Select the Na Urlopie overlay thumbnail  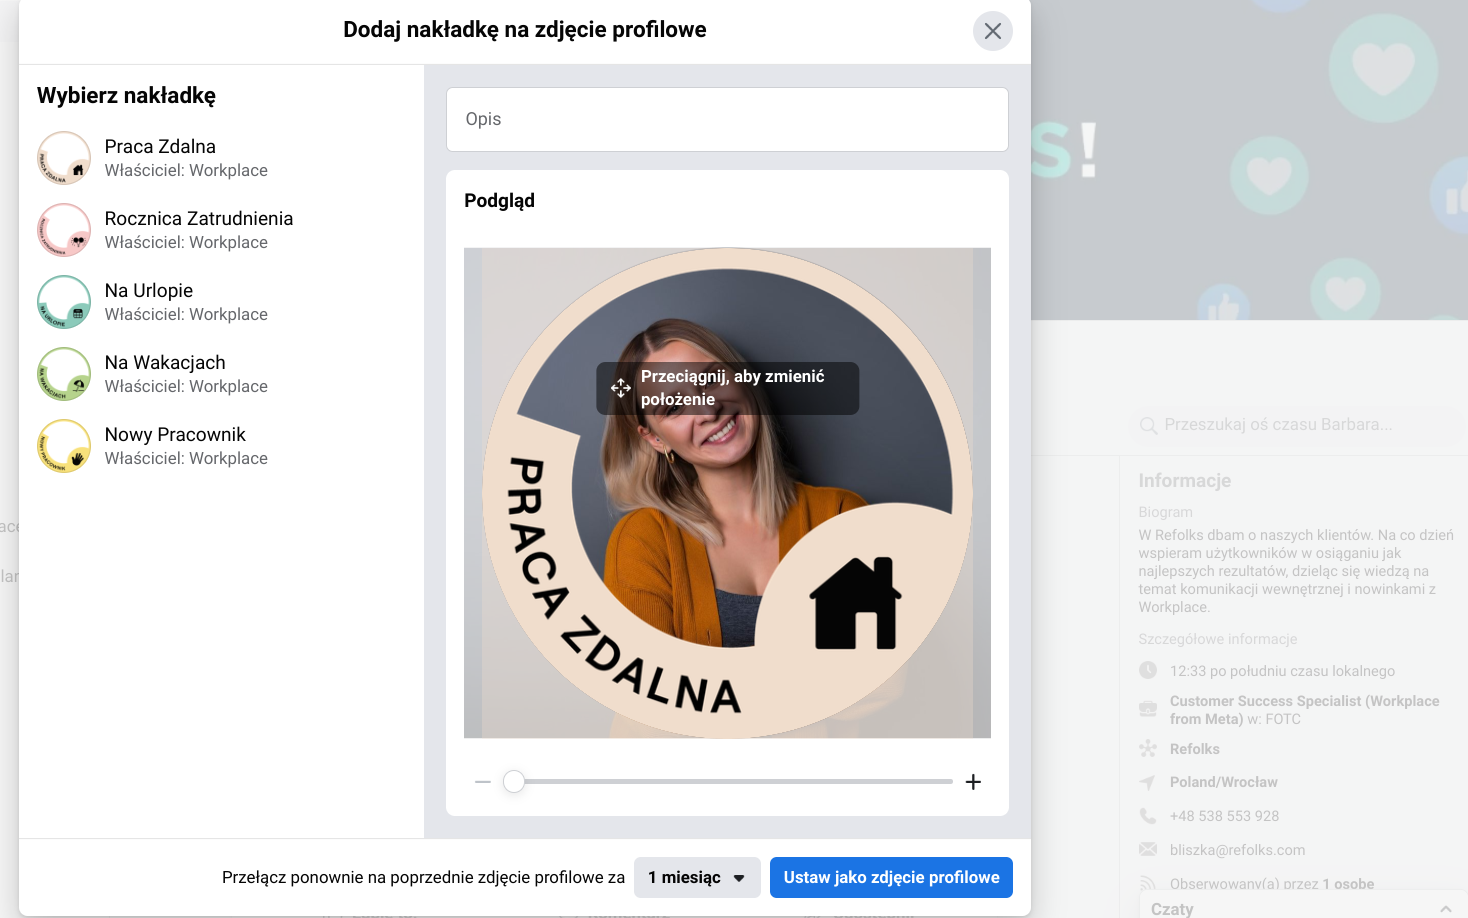point(64,301)
